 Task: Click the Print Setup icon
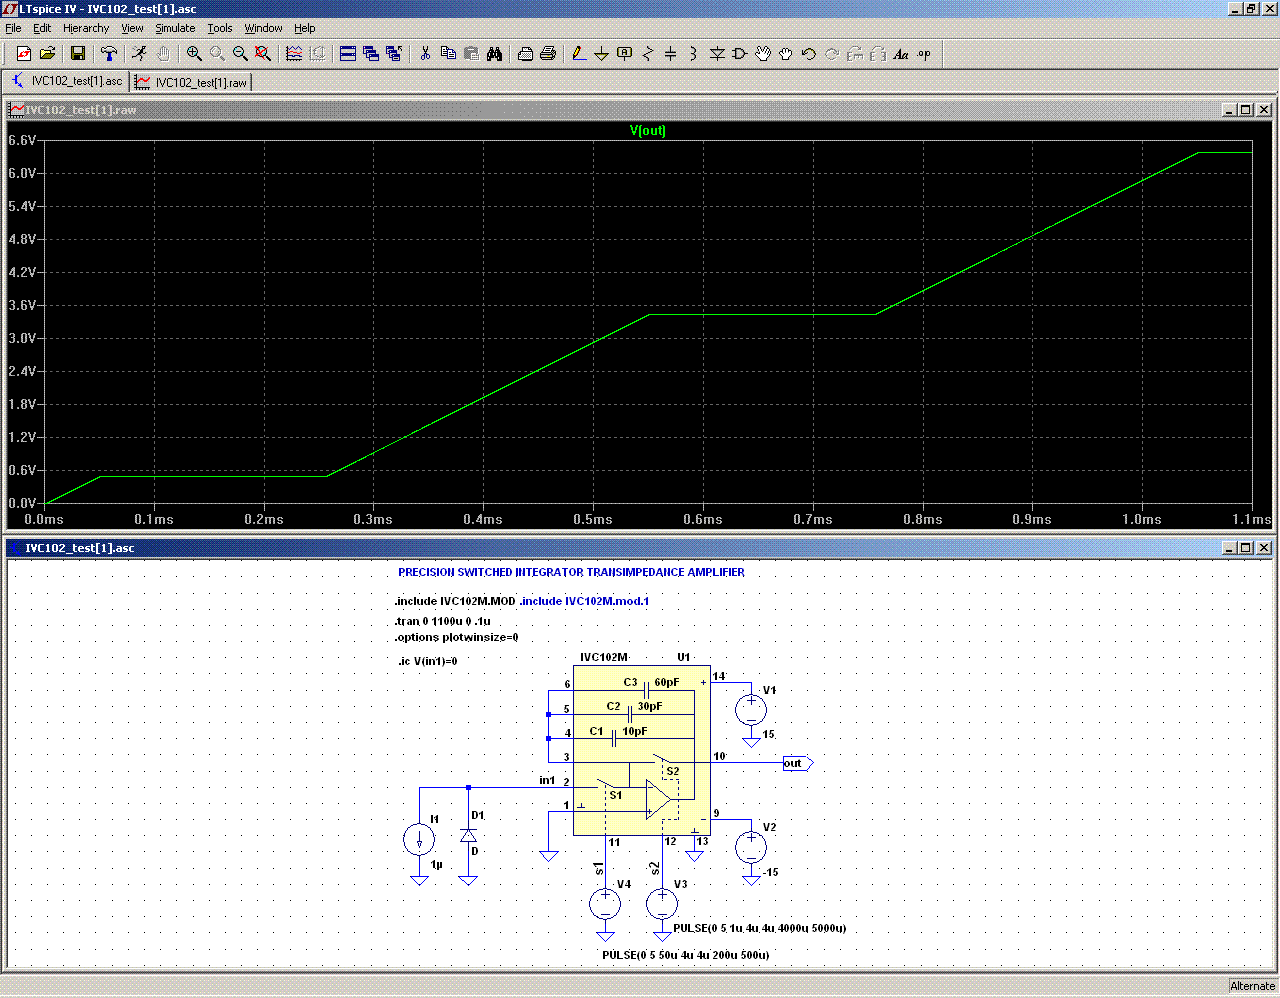(x=525, y=54)
